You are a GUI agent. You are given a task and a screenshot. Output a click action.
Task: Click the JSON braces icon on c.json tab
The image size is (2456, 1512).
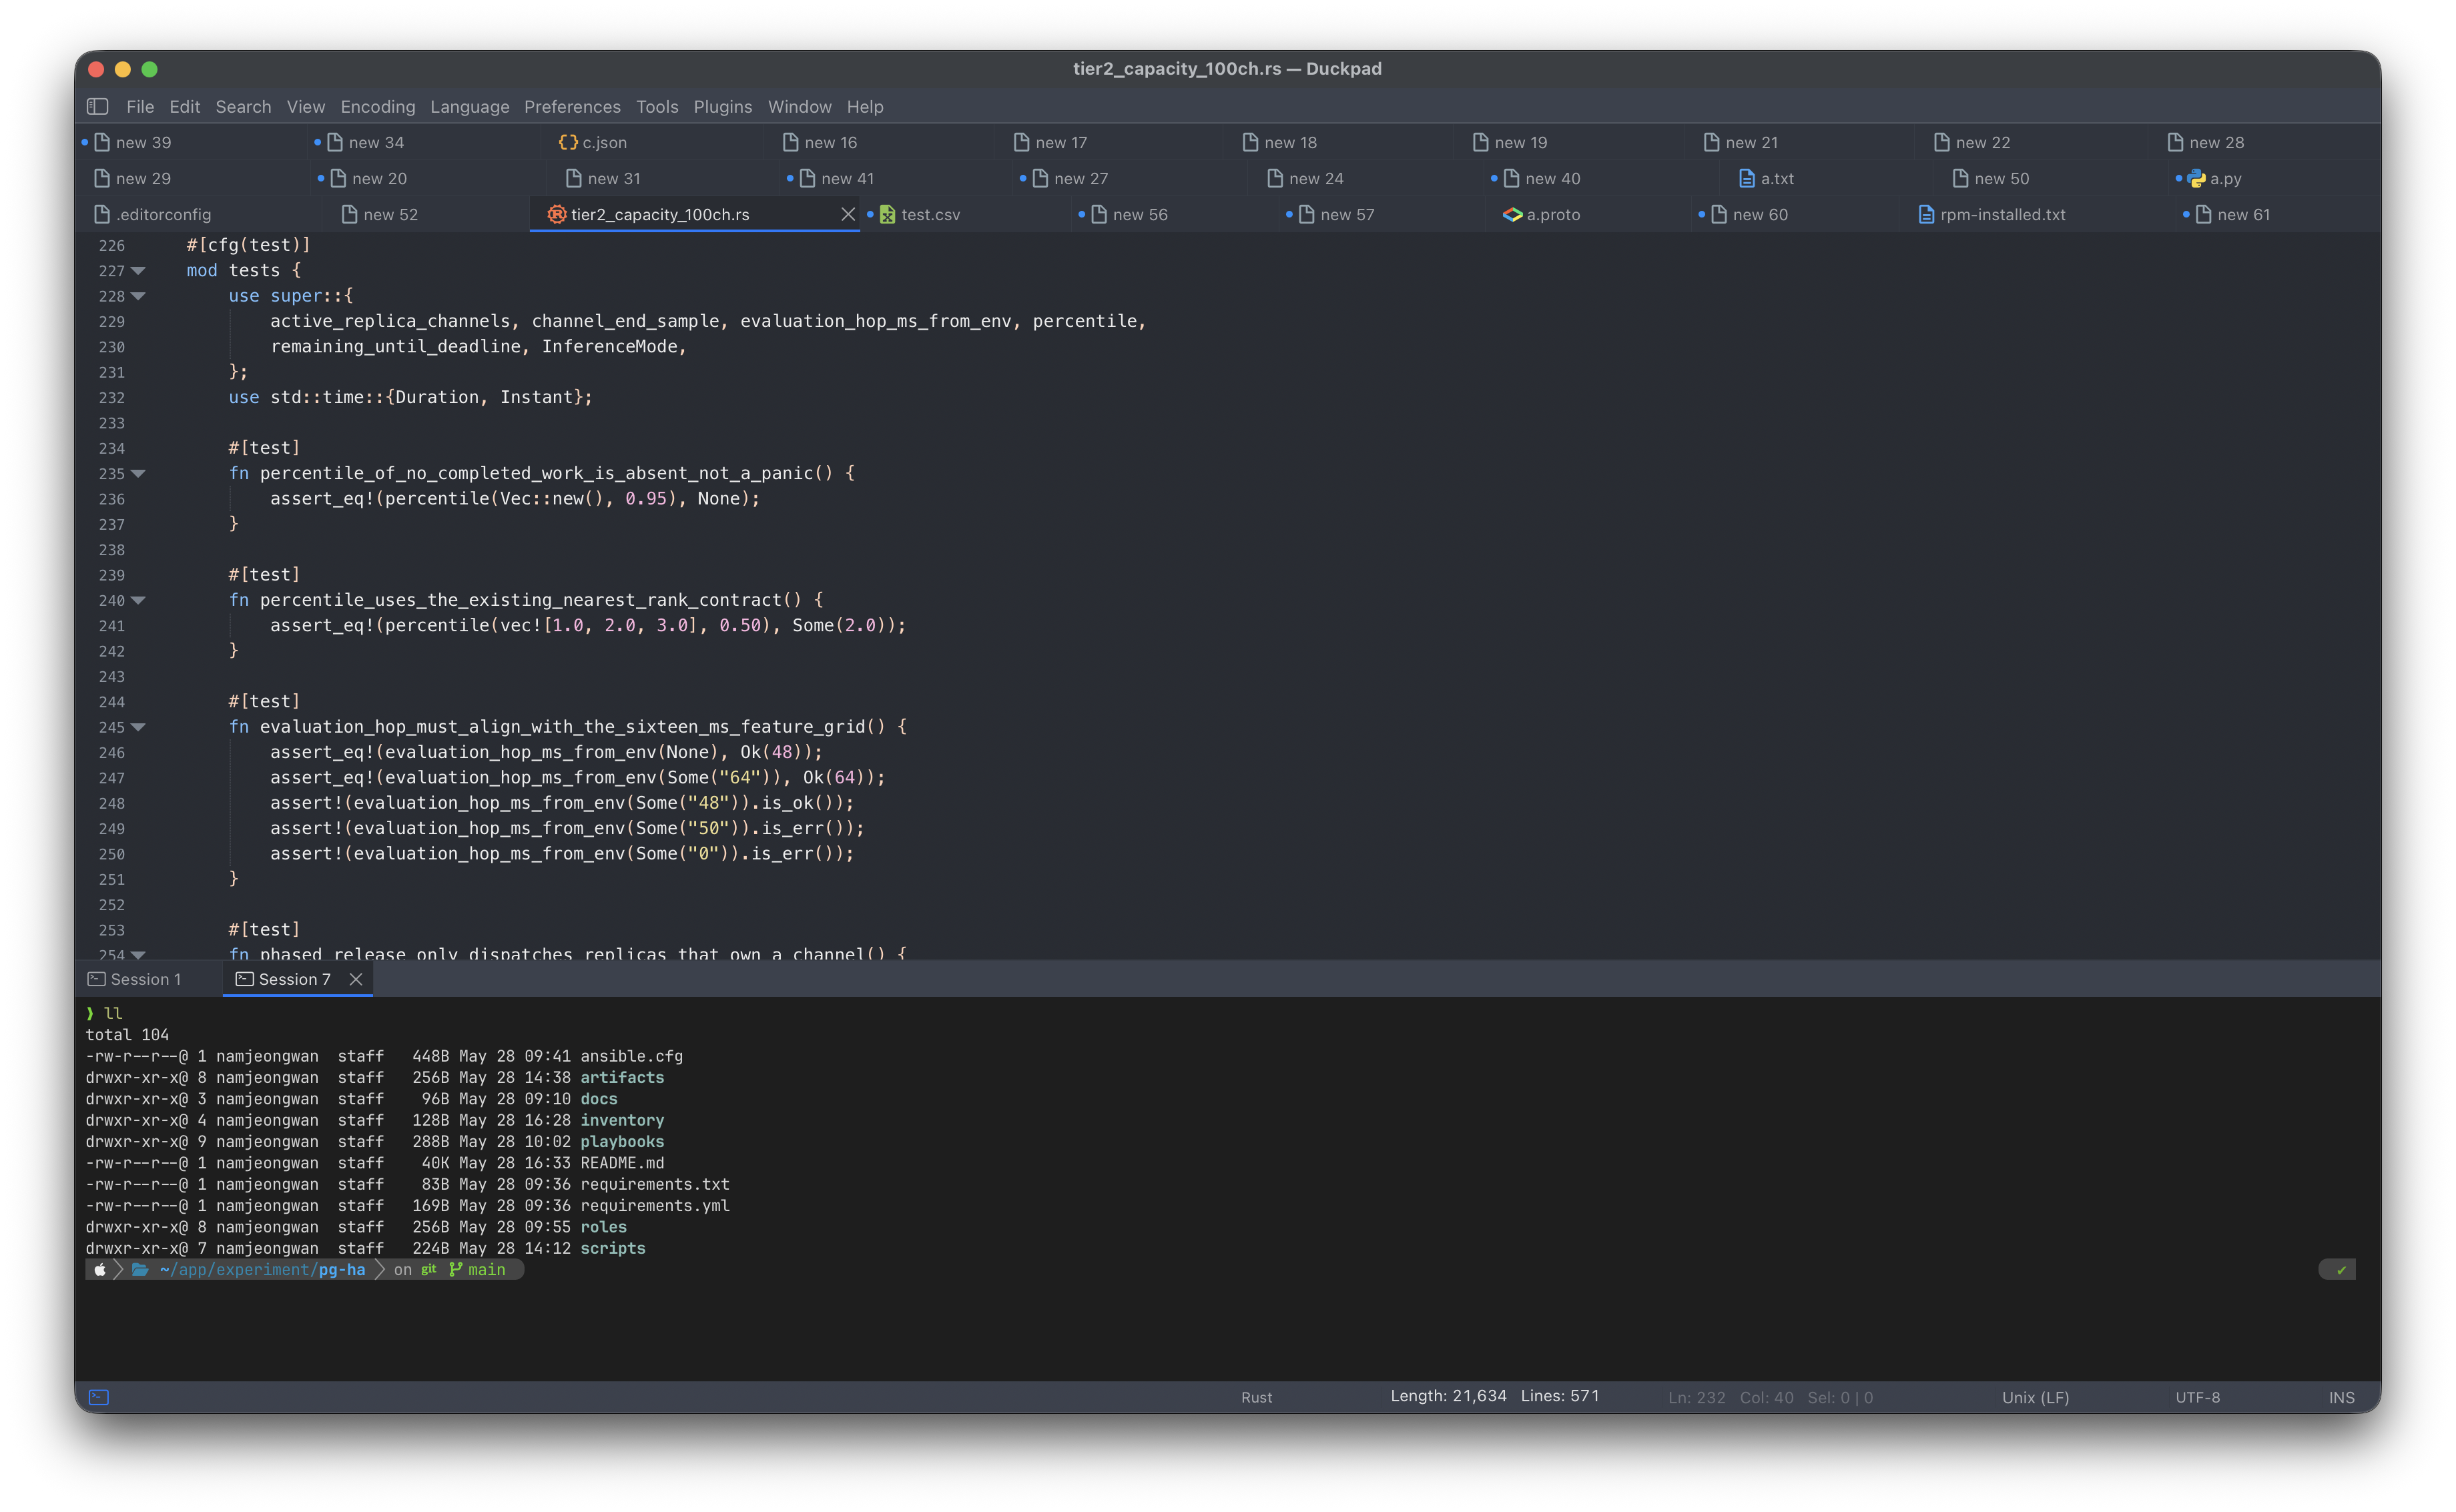(x=568, y=142)
